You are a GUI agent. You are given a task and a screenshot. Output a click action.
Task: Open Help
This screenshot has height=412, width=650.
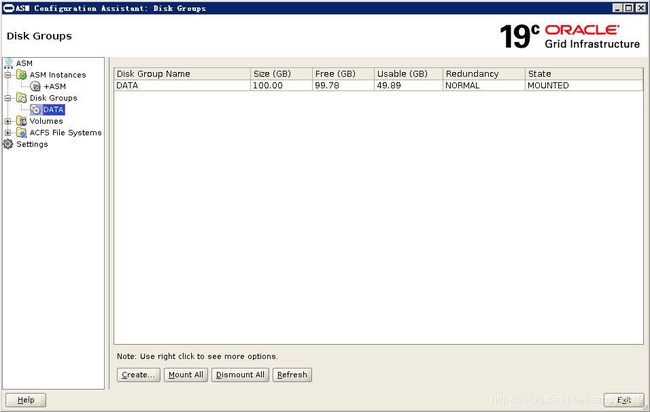(26, 400)
